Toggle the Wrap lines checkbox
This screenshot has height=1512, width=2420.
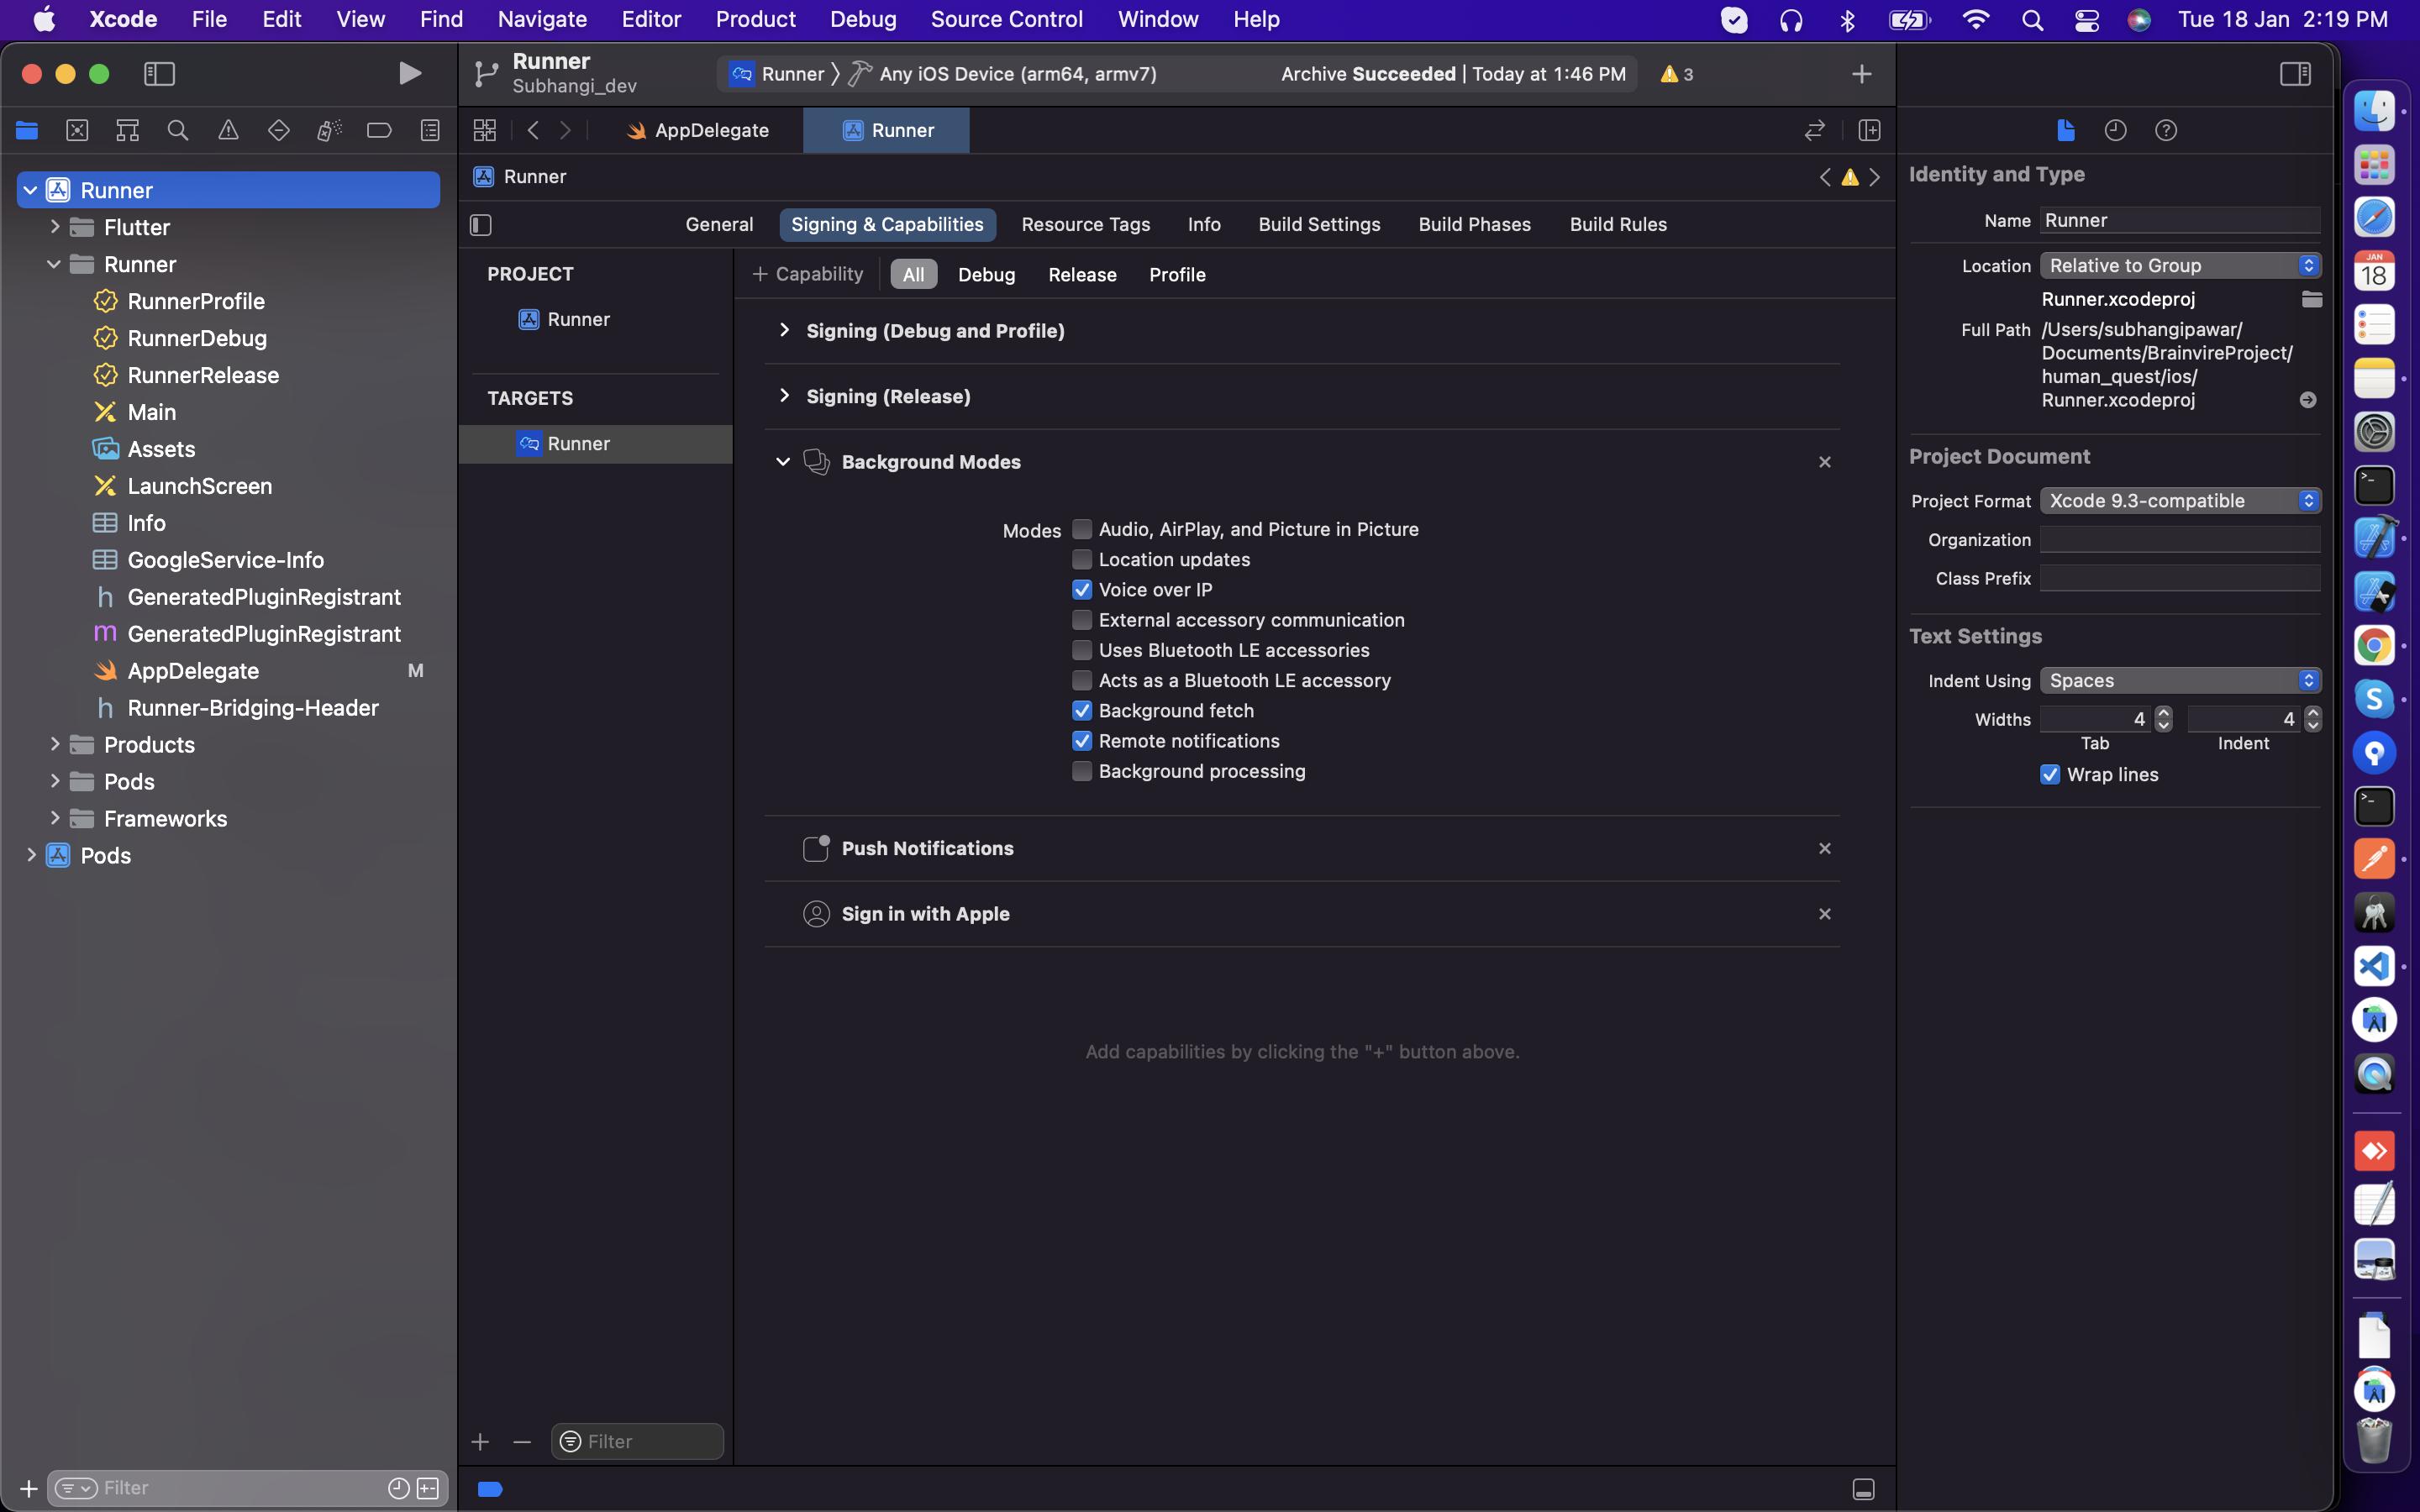tap(2050, 775)
